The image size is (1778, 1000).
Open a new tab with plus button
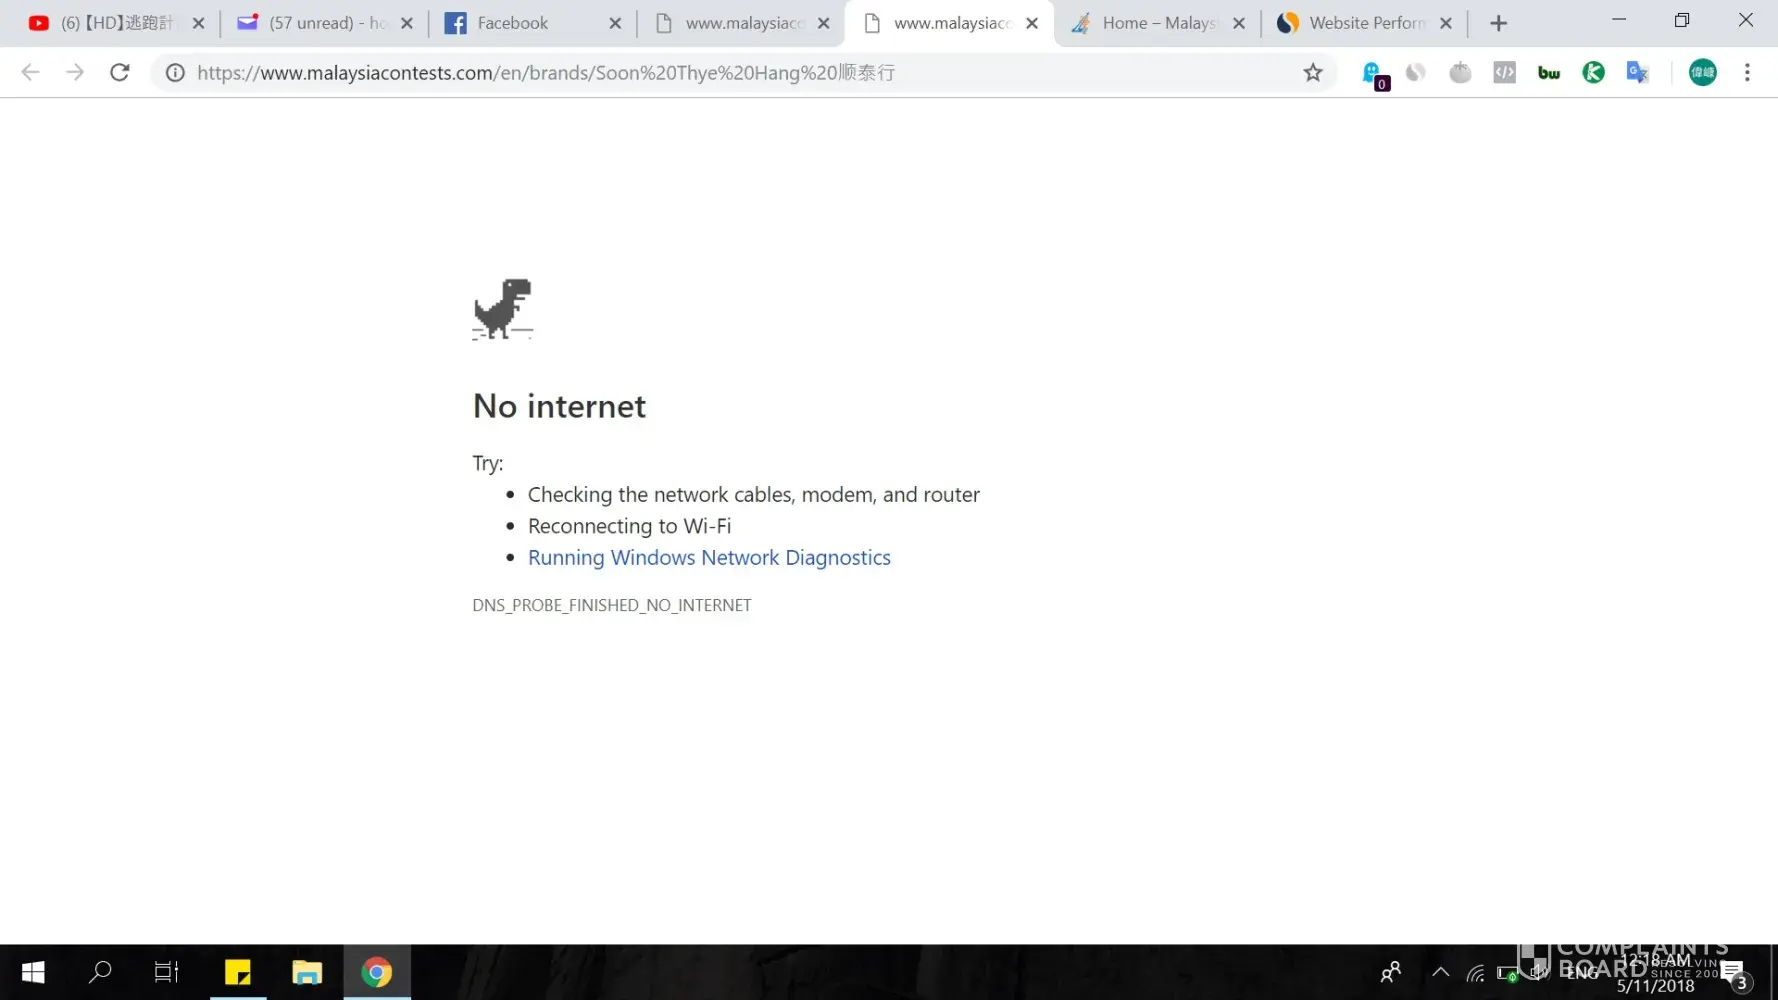tap(1498, 23)
